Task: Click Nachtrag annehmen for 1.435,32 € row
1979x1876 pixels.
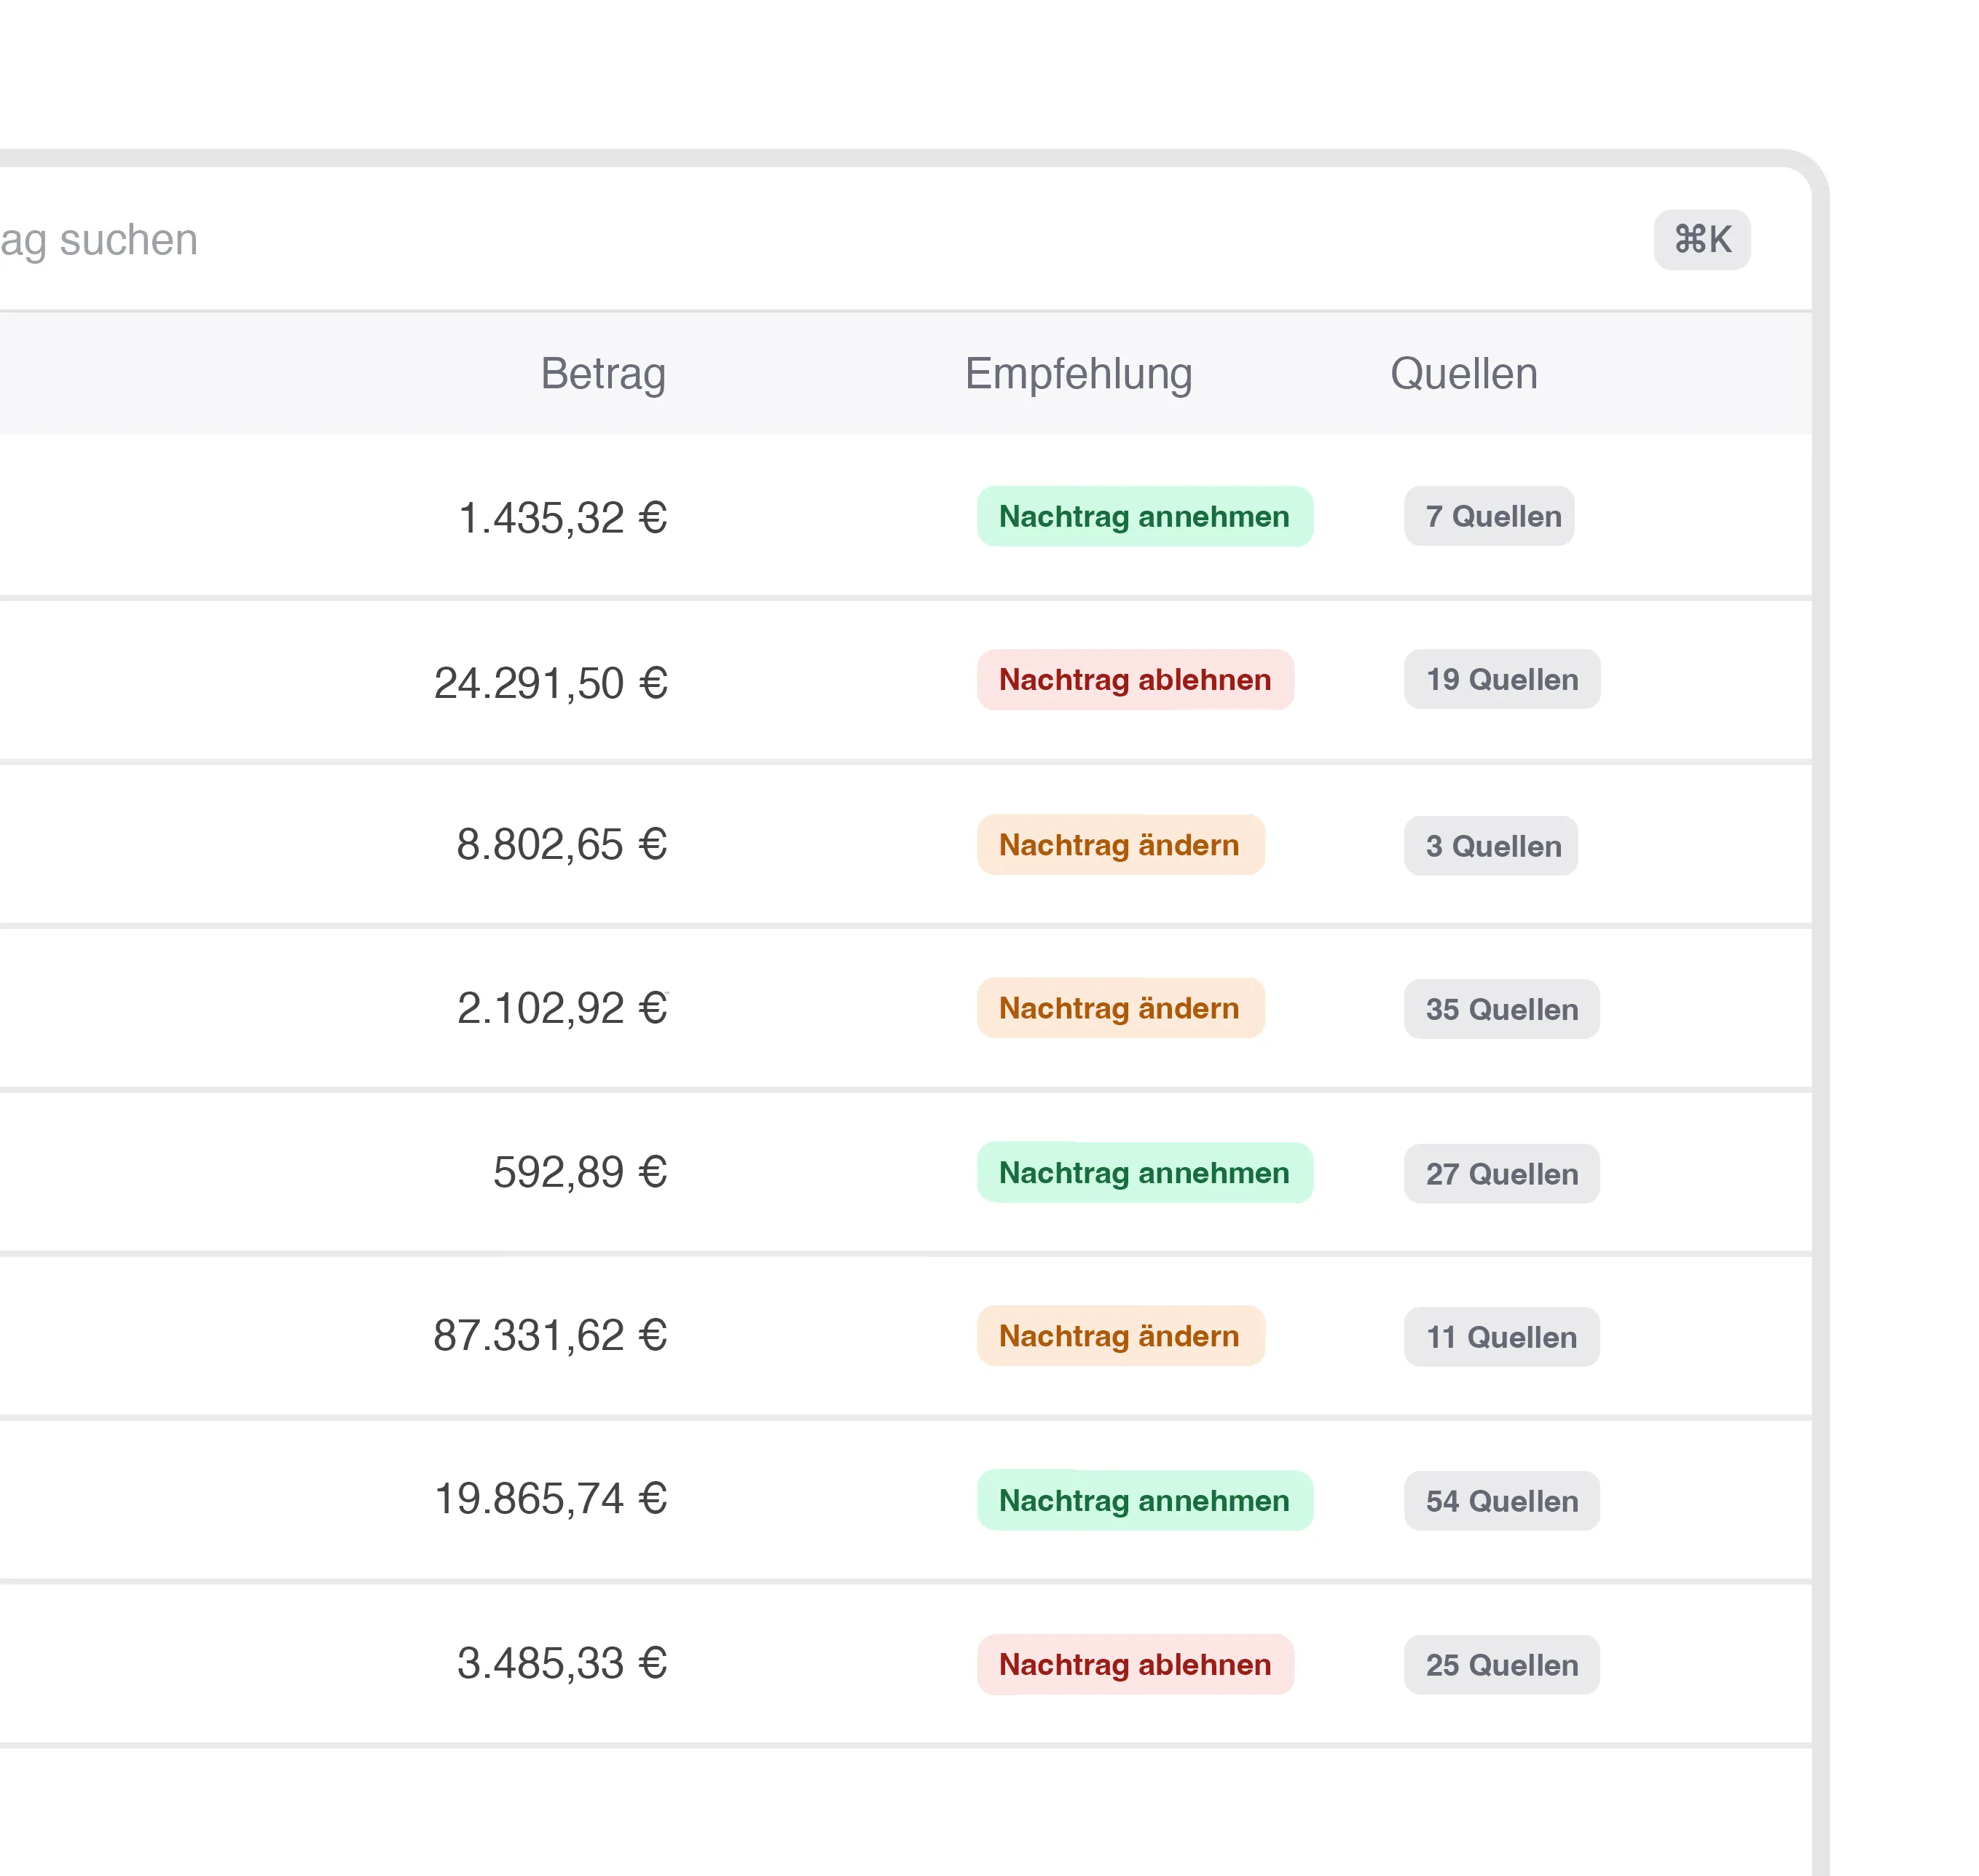Action: [x=1144, y=516]
